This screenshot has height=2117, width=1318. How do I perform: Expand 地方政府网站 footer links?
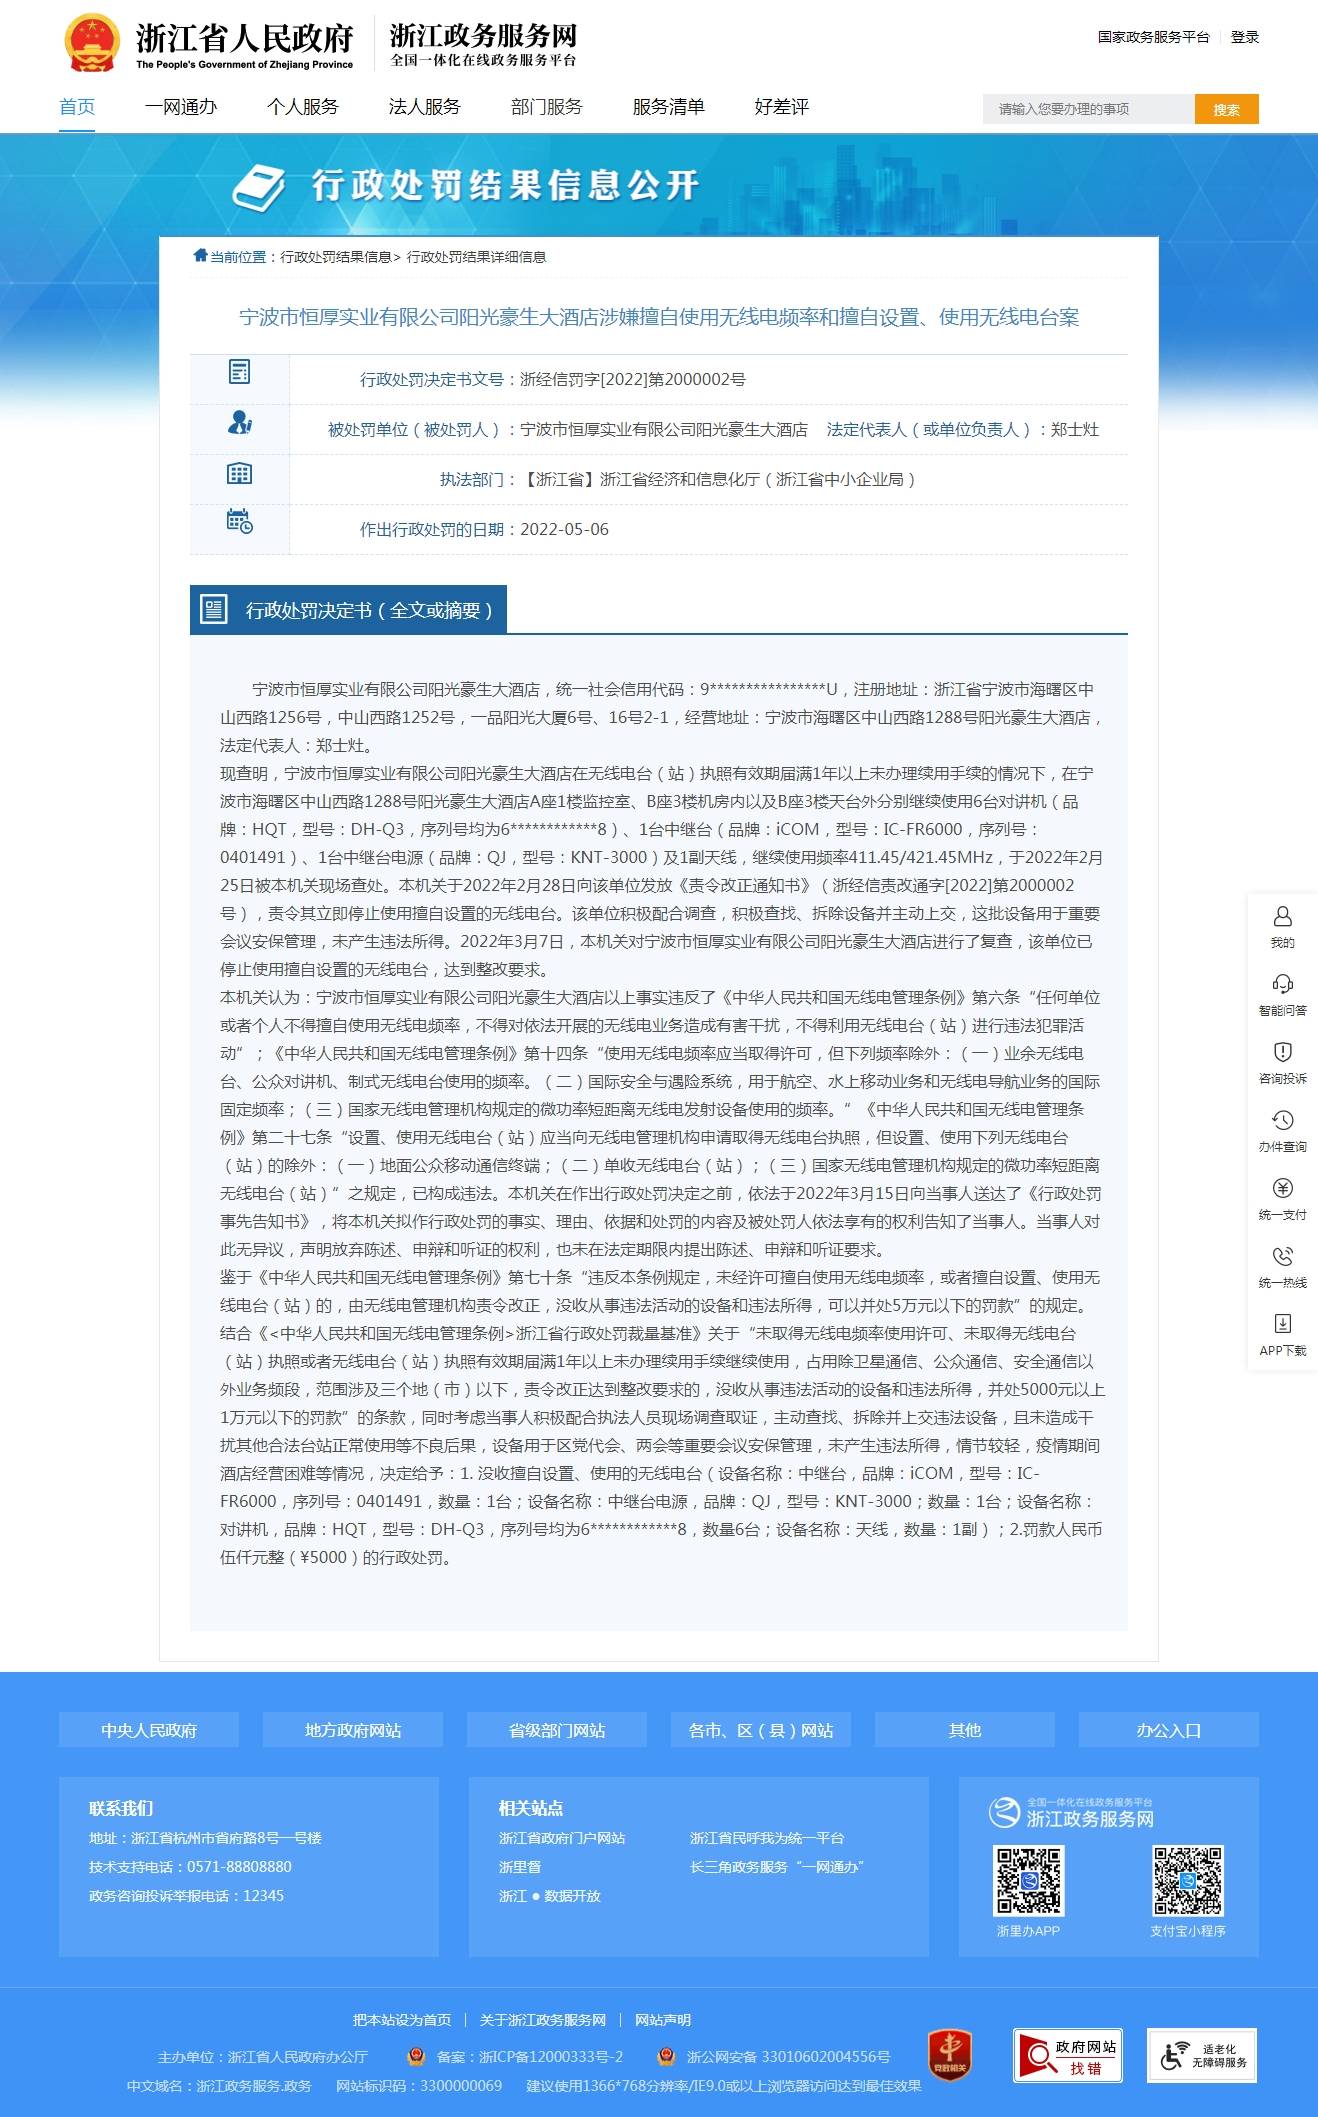353,1730
